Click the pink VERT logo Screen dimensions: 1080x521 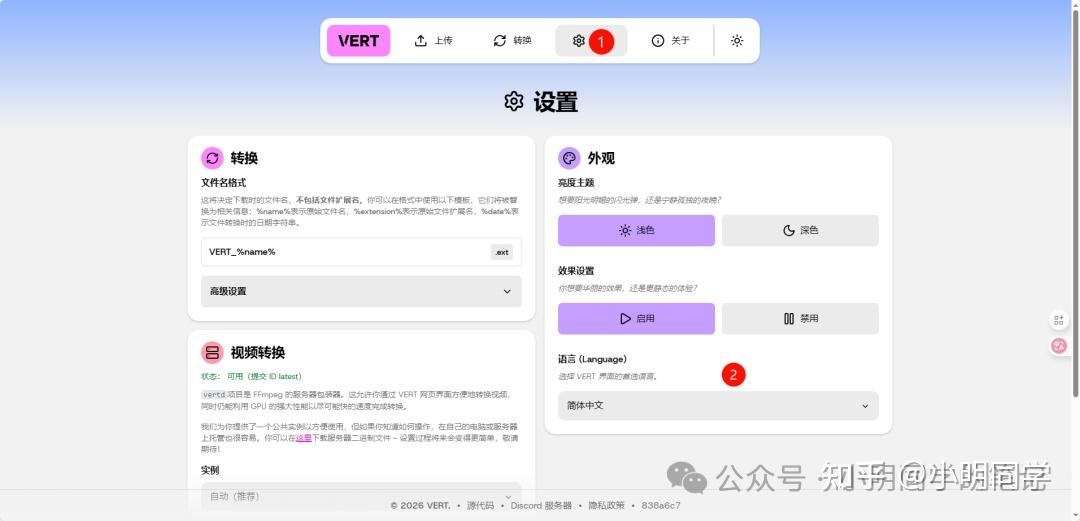coord(358,41)
